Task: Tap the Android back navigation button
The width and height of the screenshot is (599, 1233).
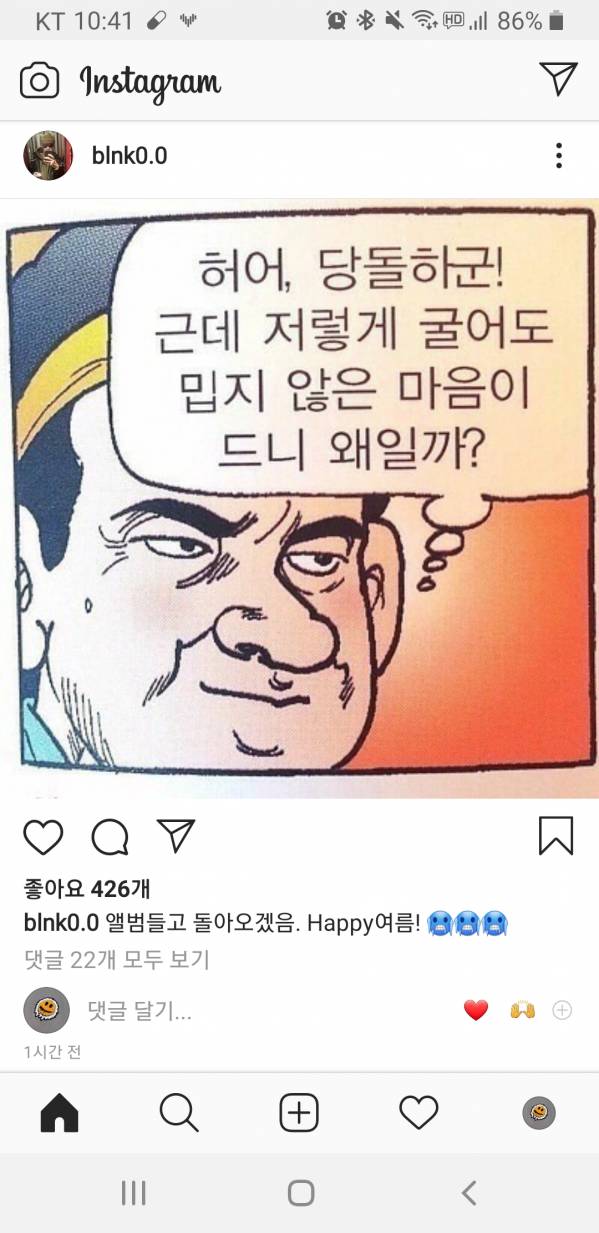Action: (x=468, y=1192)
